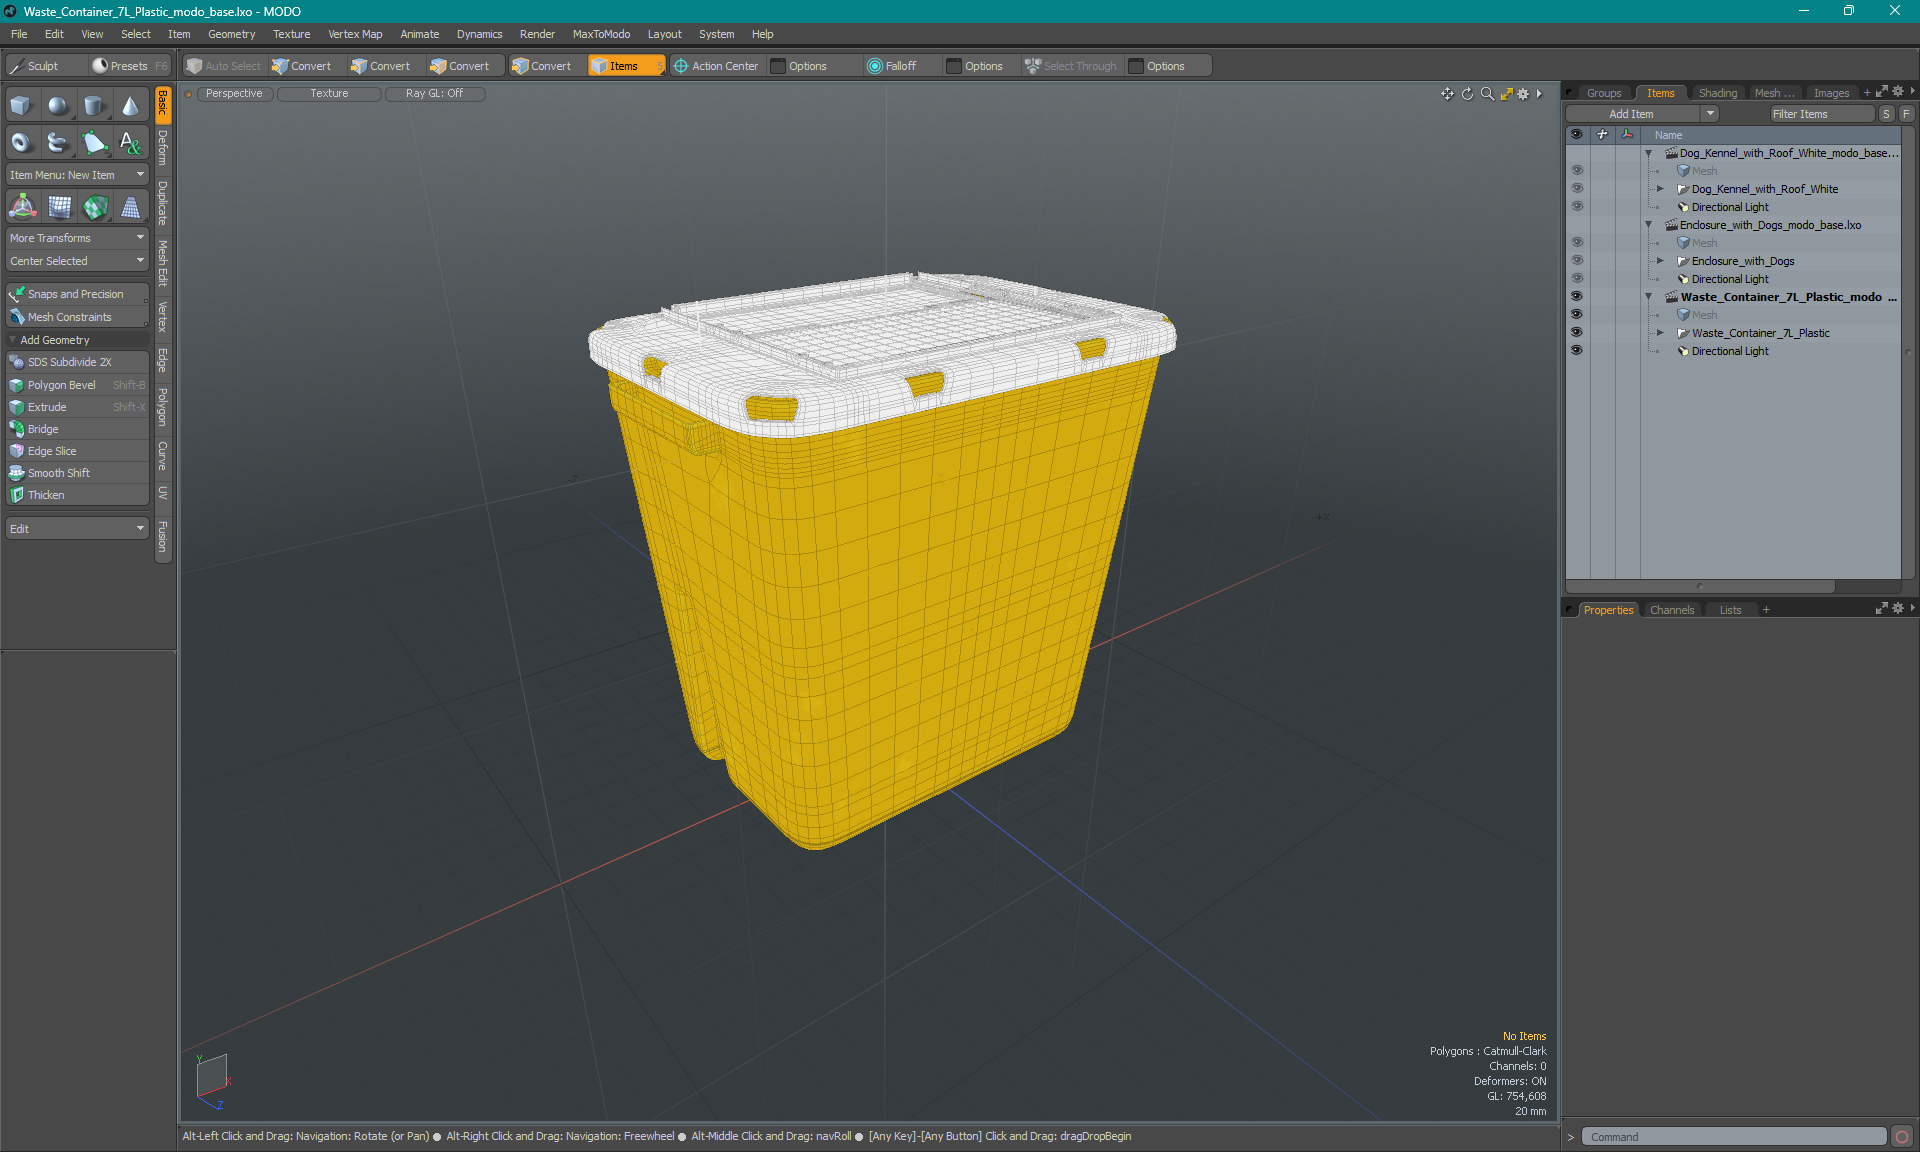The height and width of the screenshot is (1152, 1920).
Task: Toggle visibility of Enclosure_with_Dogs group
Action: (x=1577, y=261)
